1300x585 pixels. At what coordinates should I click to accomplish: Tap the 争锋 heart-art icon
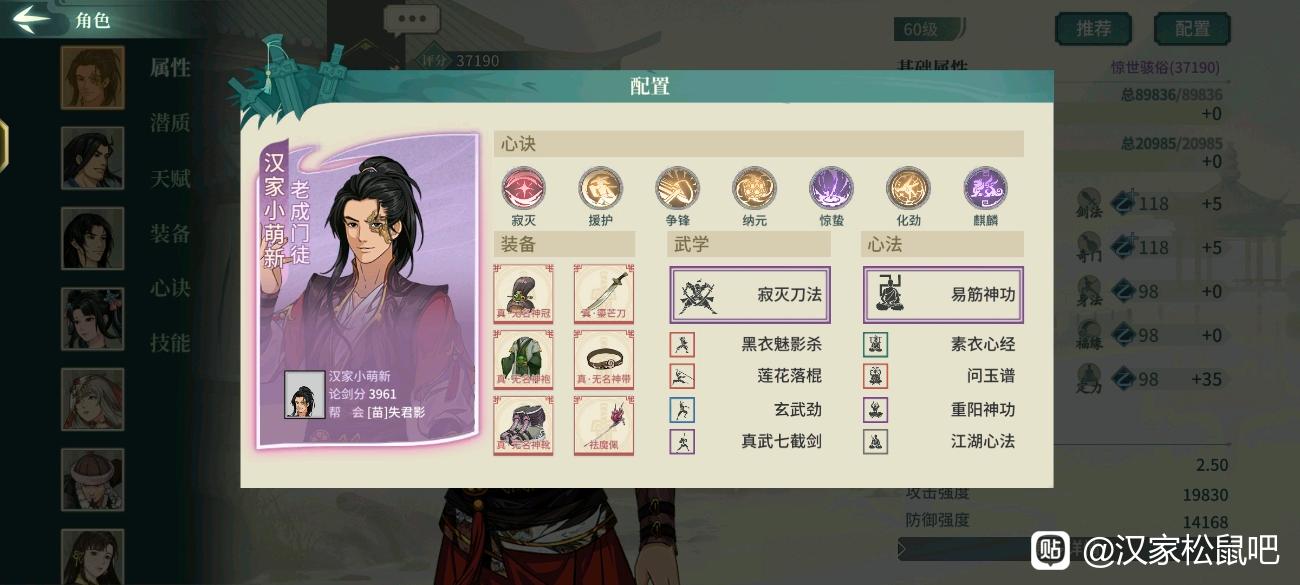pos(677,188)
